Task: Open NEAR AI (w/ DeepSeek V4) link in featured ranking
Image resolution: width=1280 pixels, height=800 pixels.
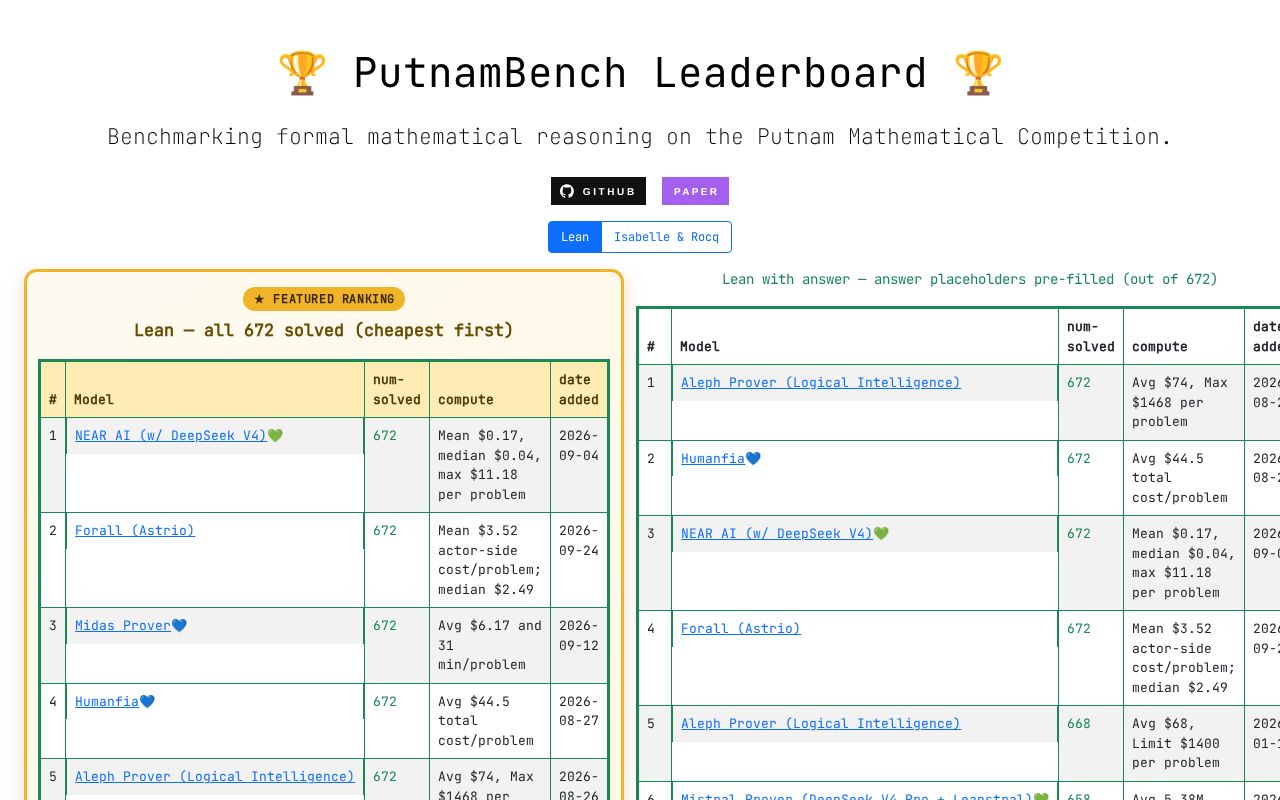Action: click(171, 435)
